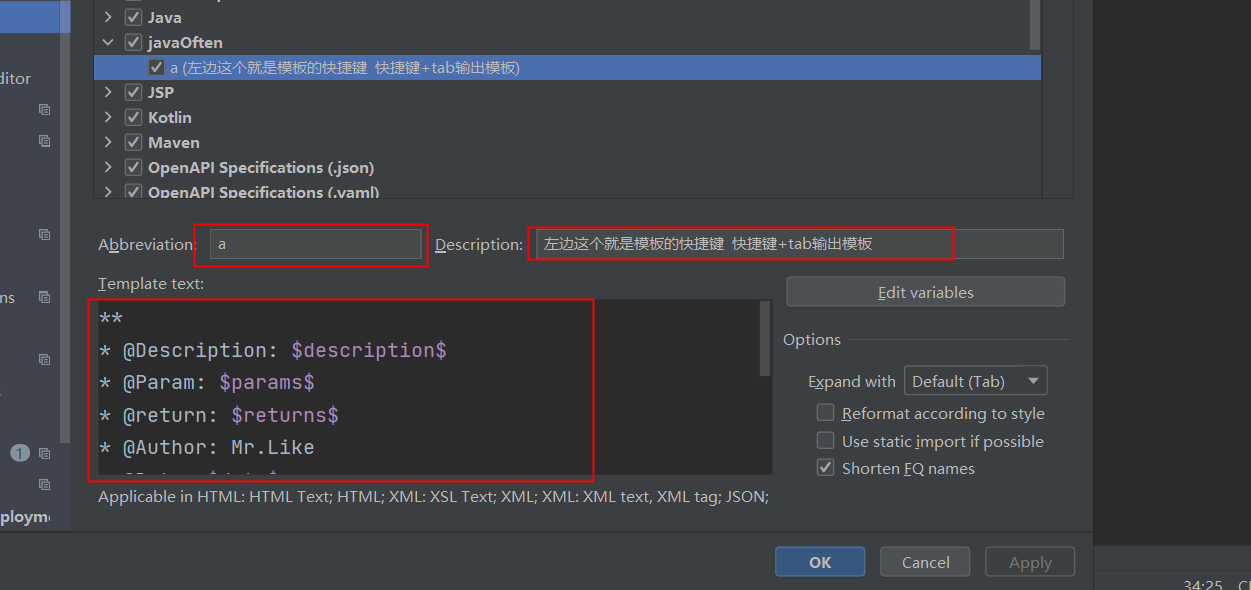Collapse the javaOften group
The image size is (1251, 590).
click(108, 41)
